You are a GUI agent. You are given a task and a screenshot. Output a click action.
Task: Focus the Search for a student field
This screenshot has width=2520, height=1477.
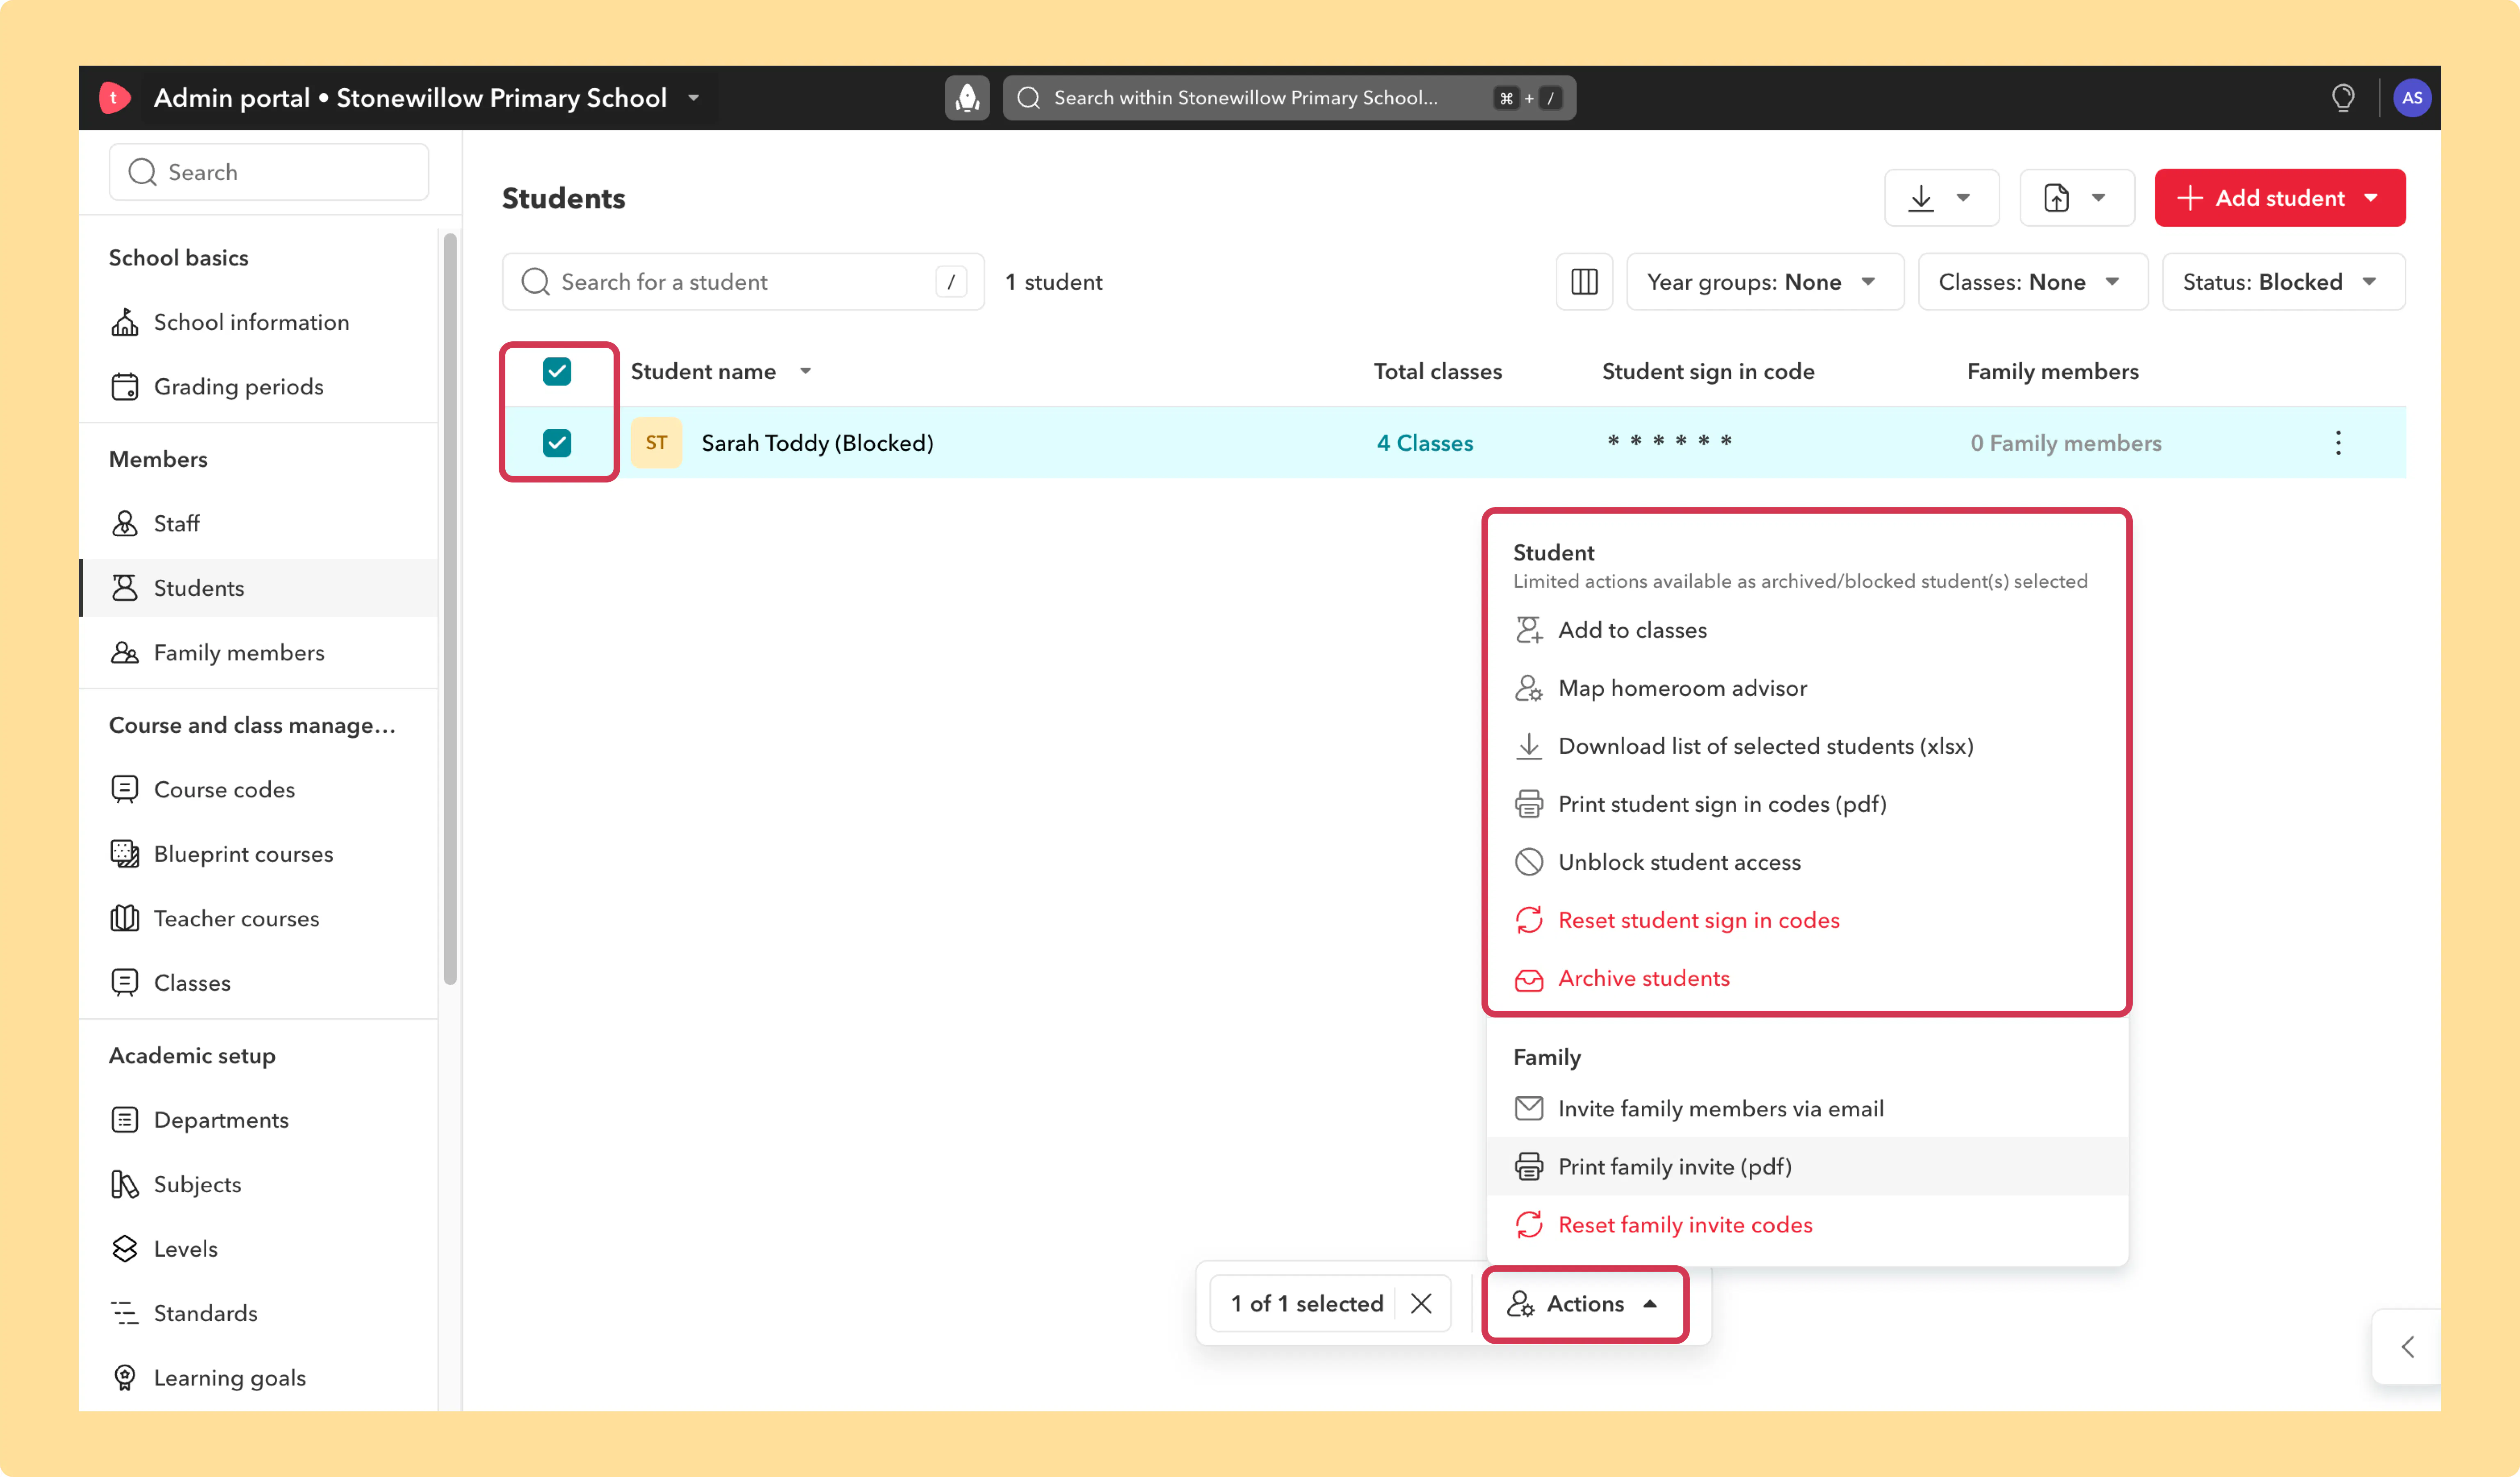click(x=743, y=282)
